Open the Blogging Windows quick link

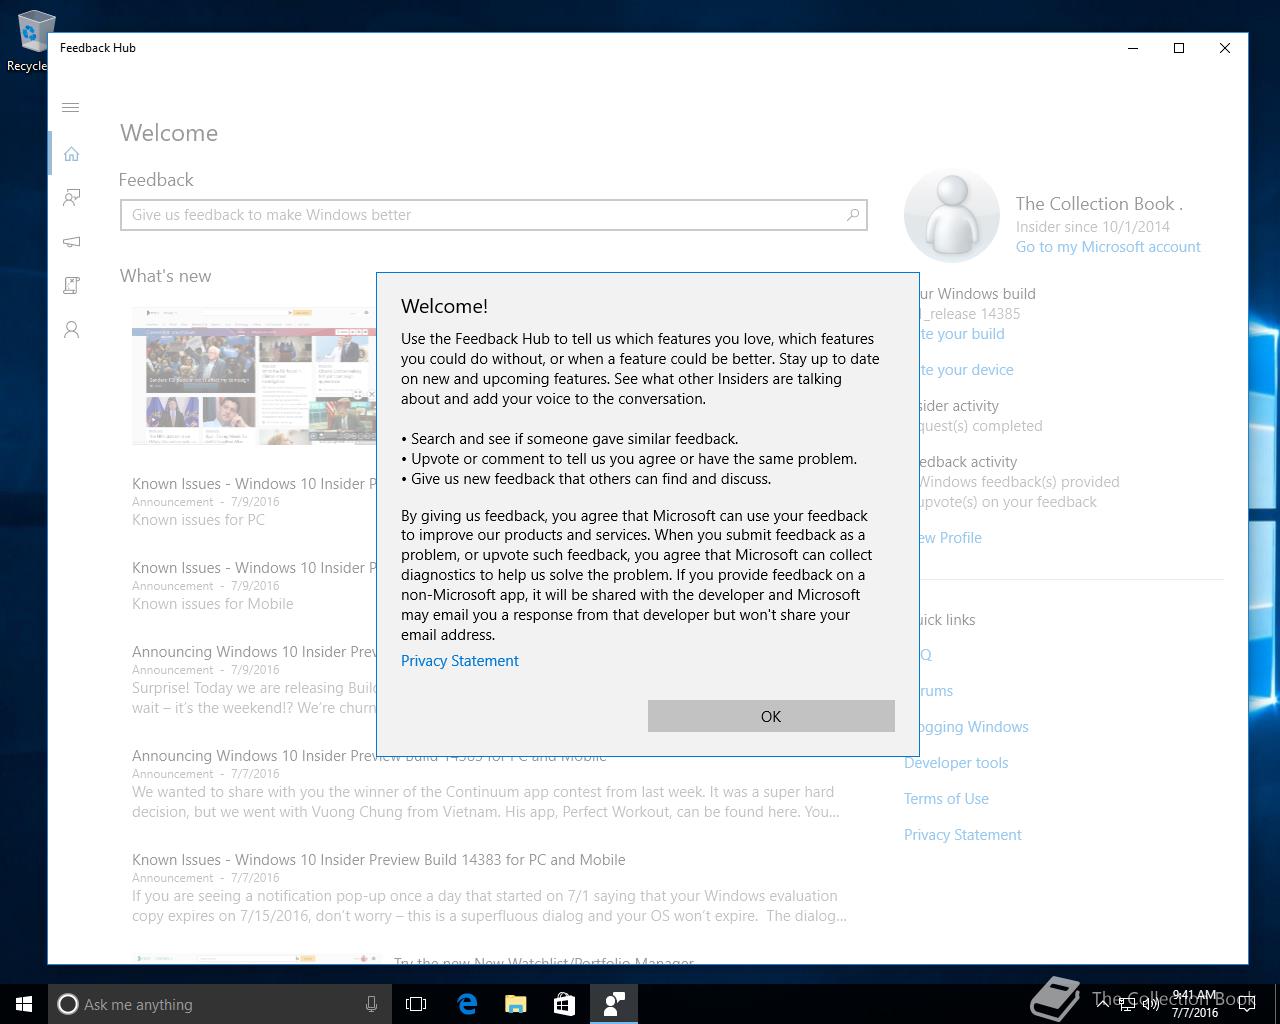973,727
